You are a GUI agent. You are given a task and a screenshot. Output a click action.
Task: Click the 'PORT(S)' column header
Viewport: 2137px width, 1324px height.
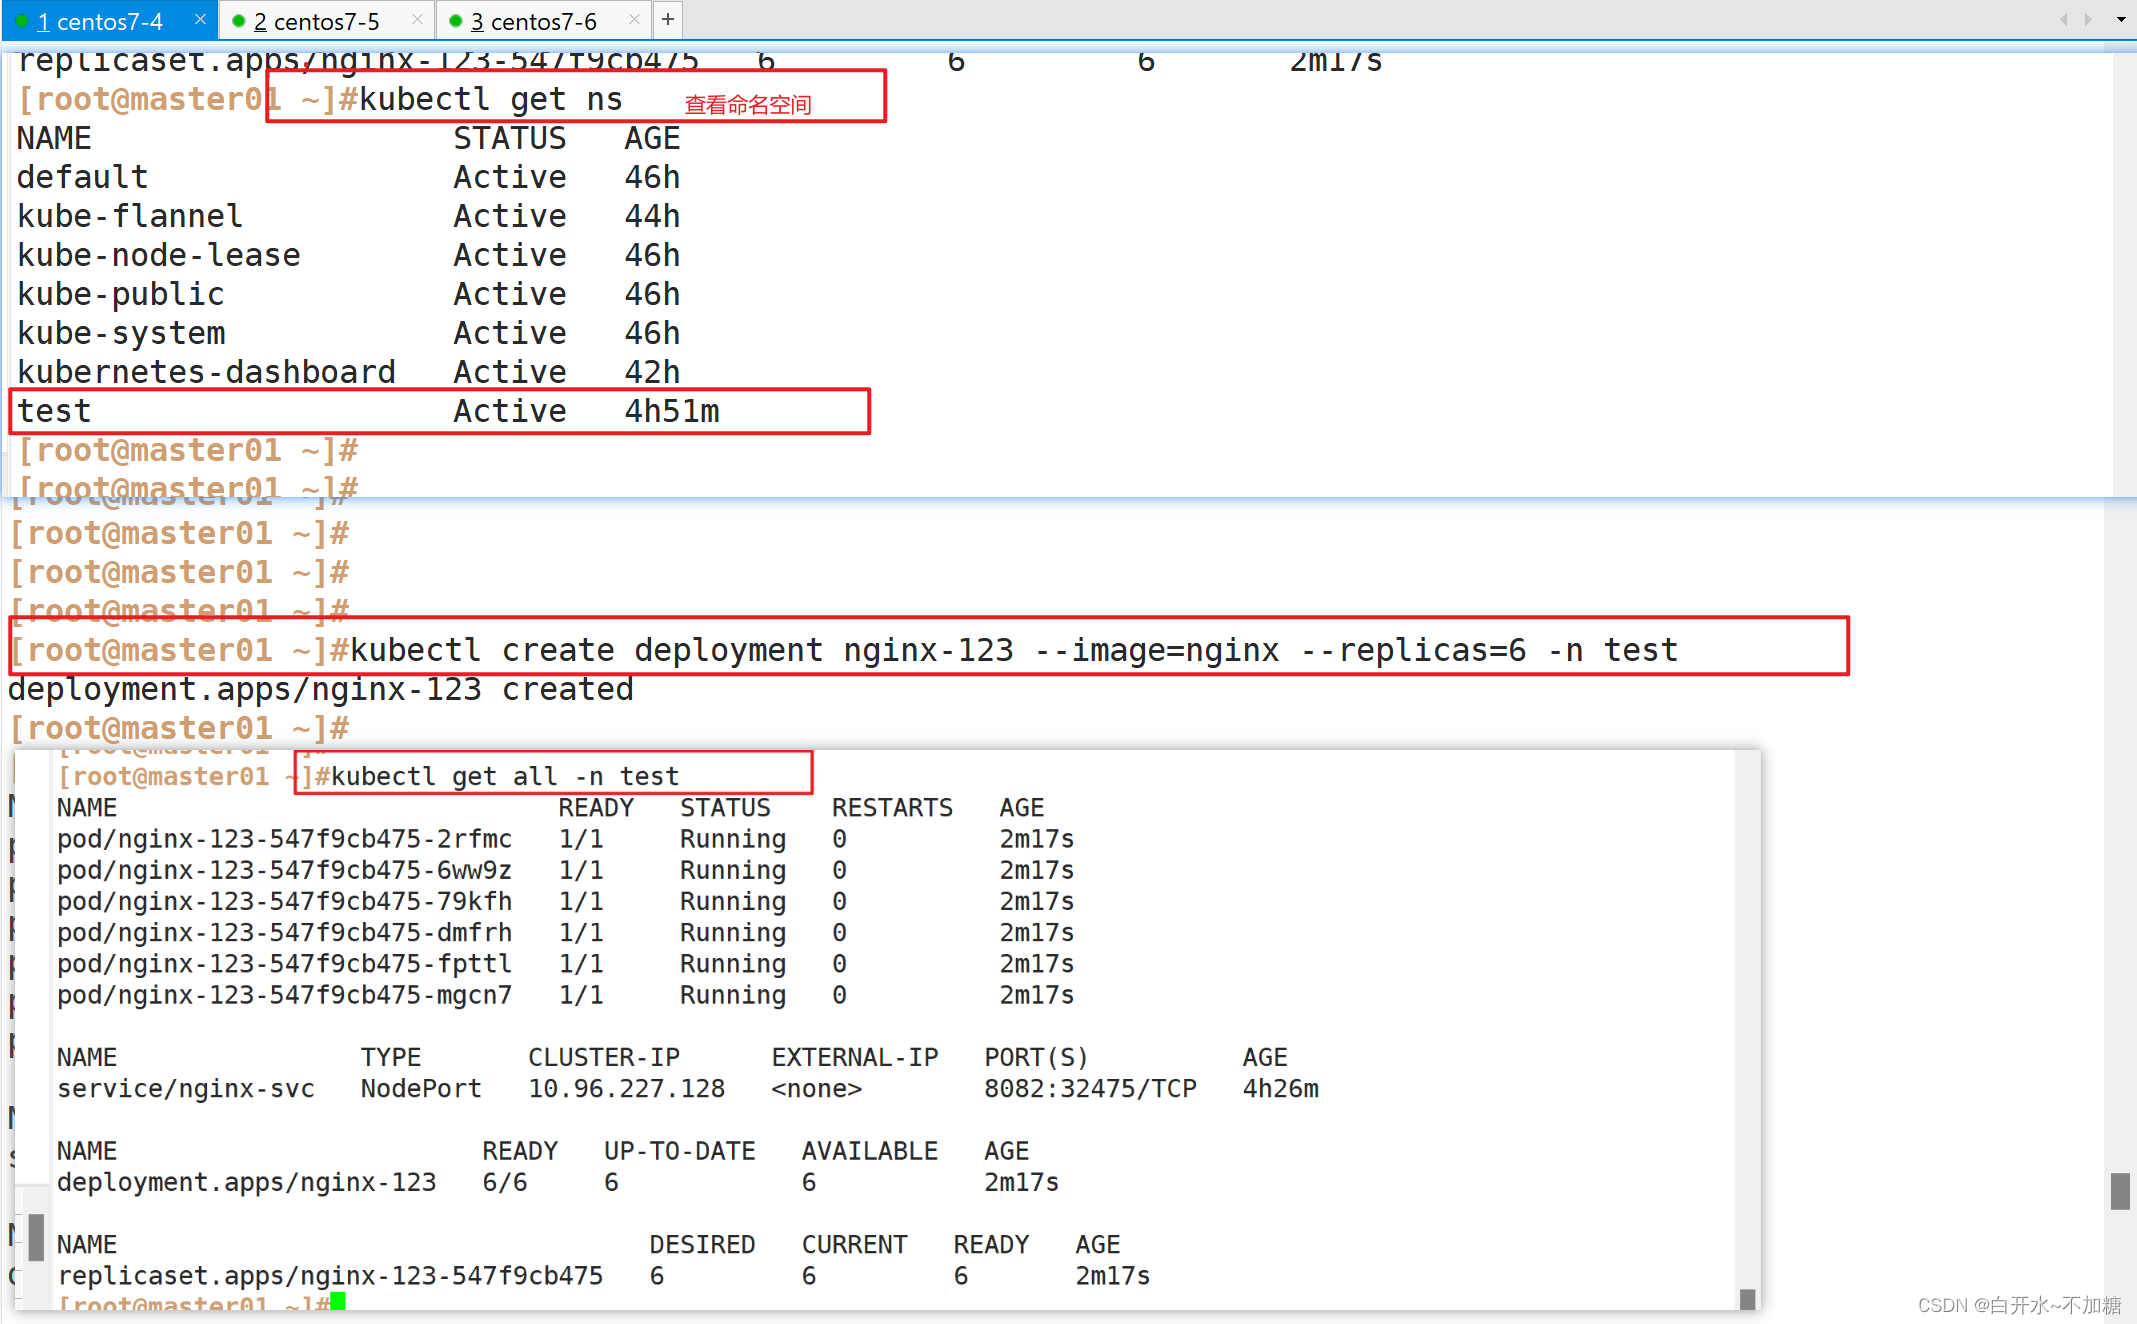click(1036, 1058)
